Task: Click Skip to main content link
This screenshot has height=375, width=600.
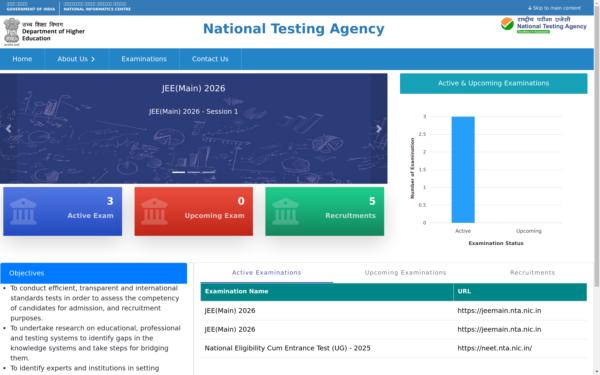Action: click(x=554, y=8)
